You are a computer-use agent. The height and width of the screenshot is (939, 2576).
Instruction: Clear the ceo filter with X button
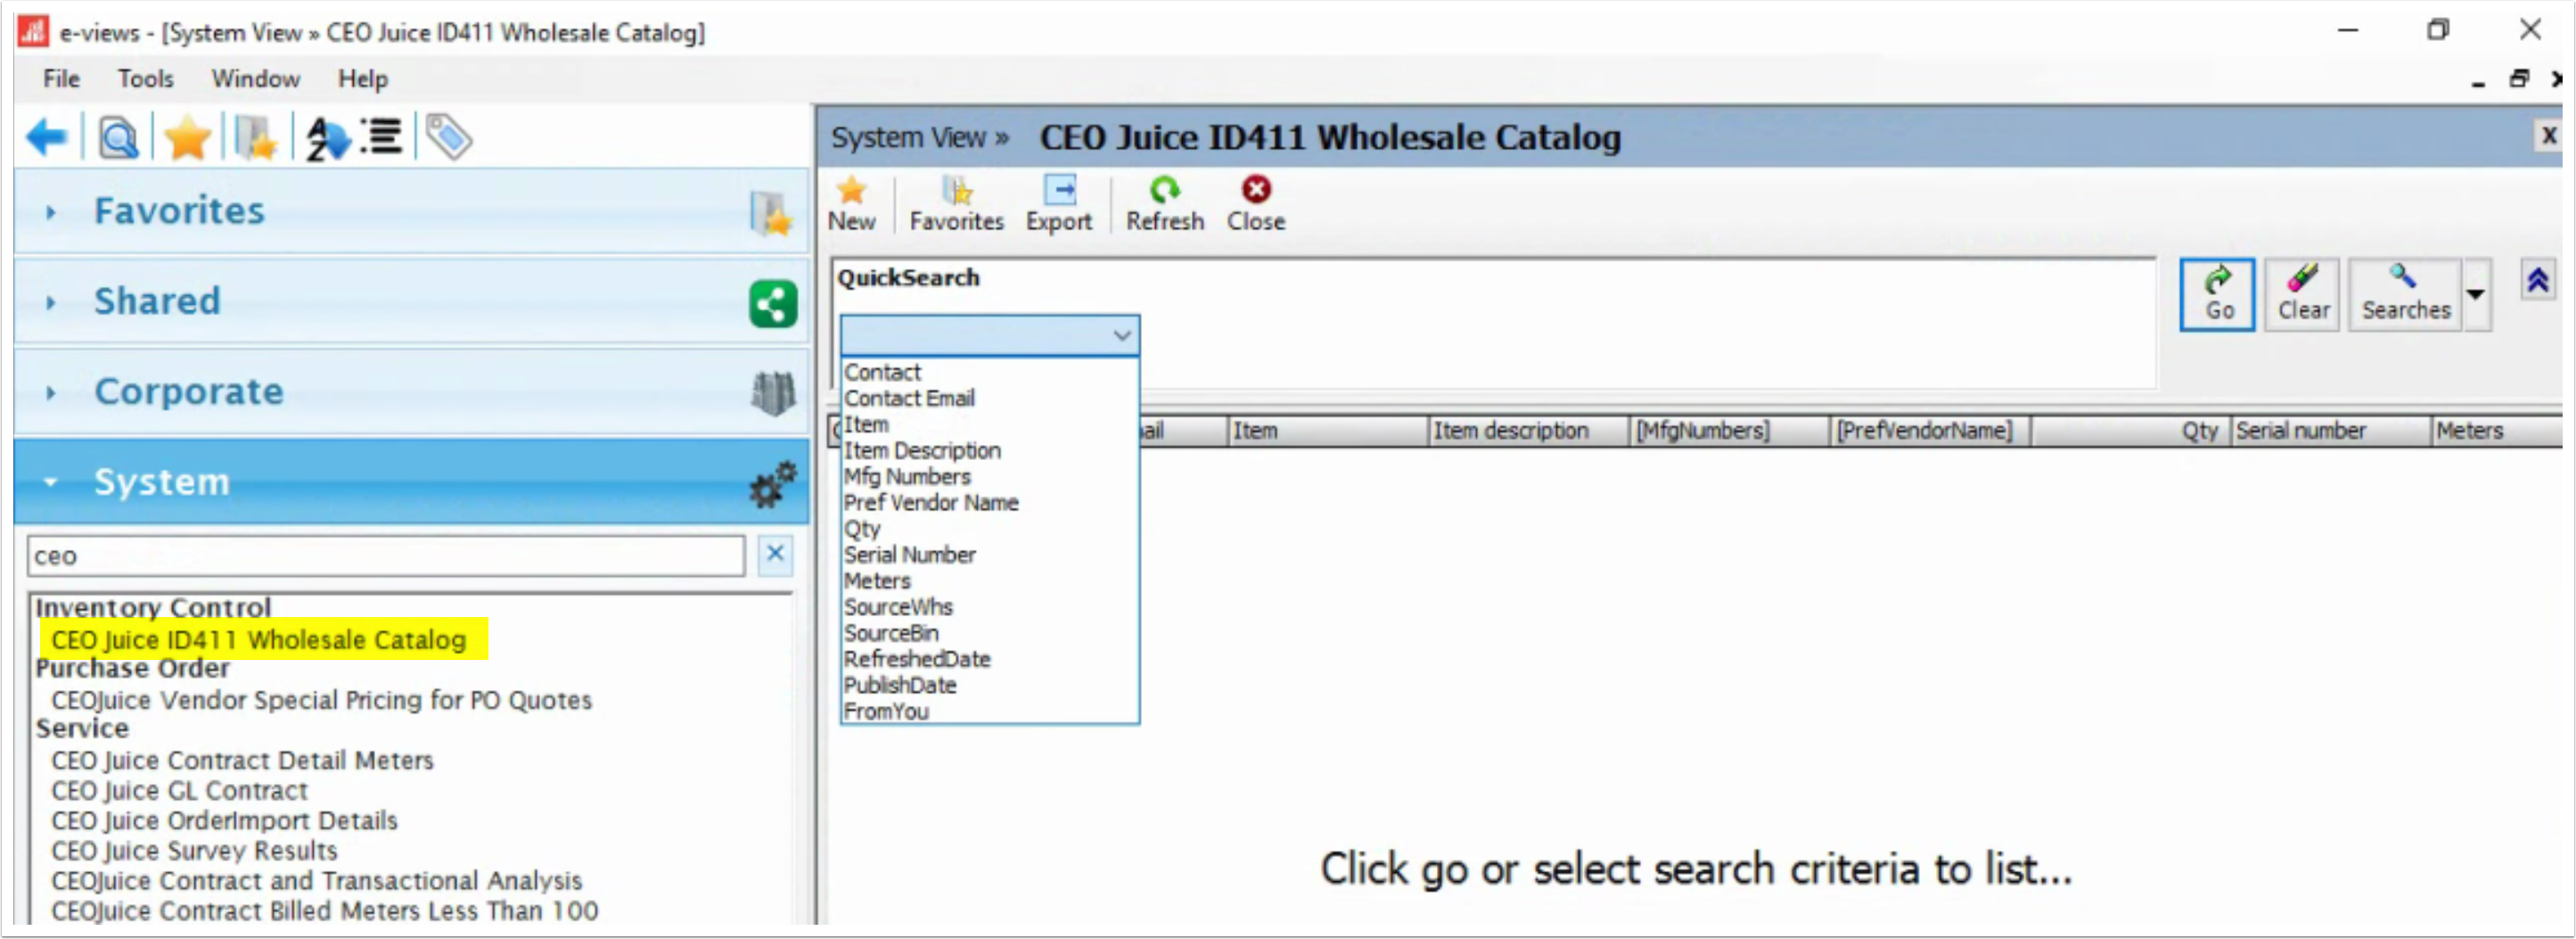775,555
